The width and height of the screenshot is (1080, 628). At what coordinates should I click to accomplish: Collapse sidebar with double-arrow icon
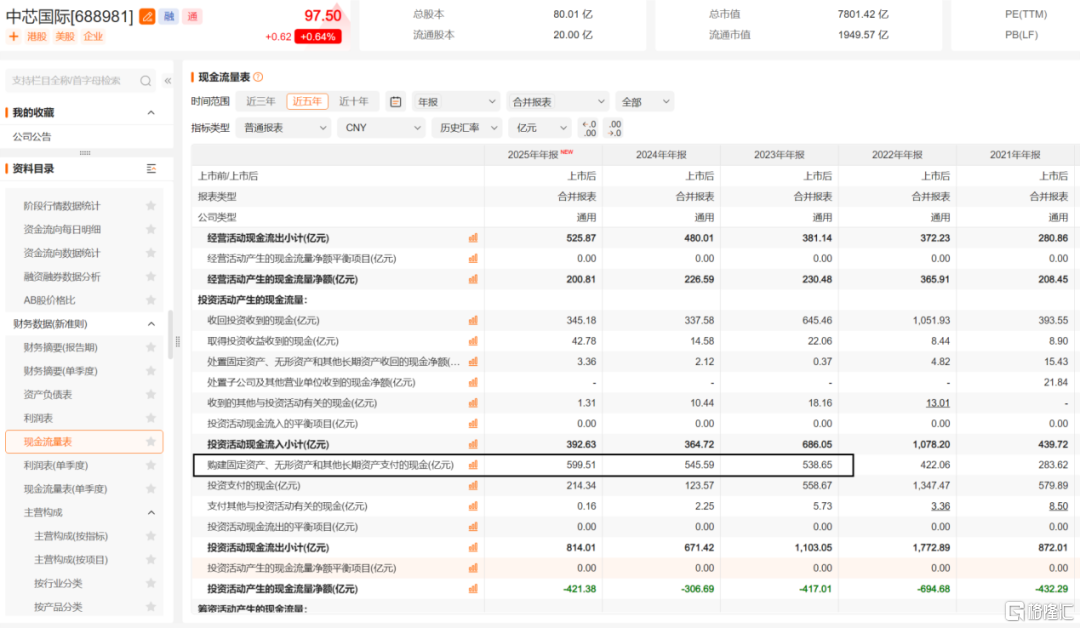[167, 81]
